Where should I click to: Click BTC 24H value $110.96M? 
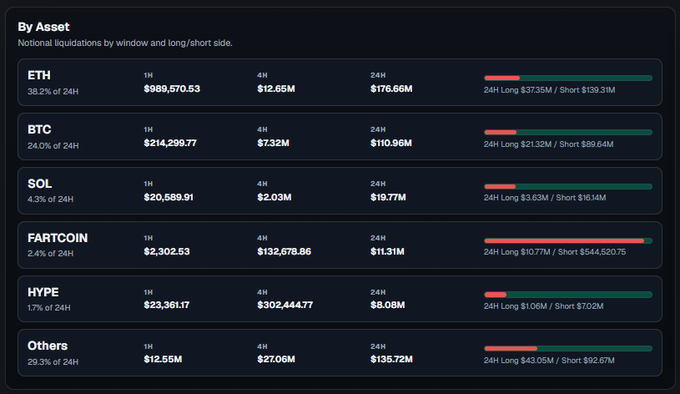[391, 143]
